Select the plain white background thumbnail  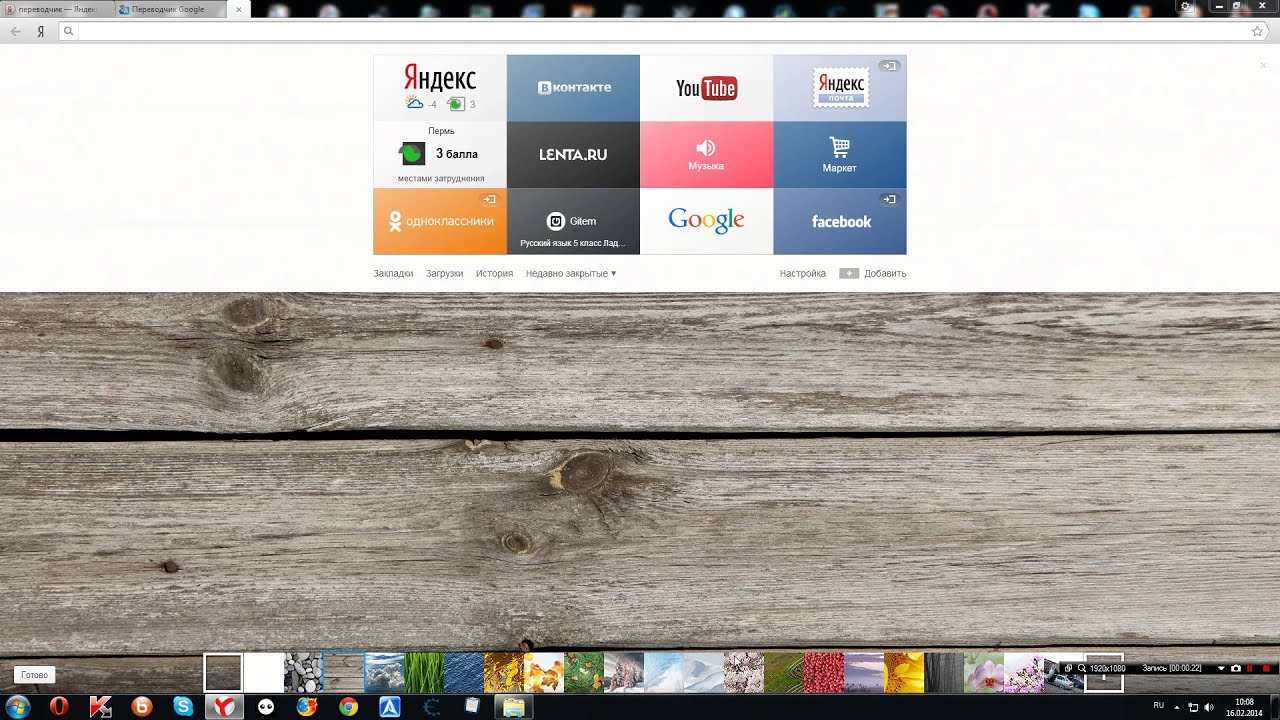[264, 673]
